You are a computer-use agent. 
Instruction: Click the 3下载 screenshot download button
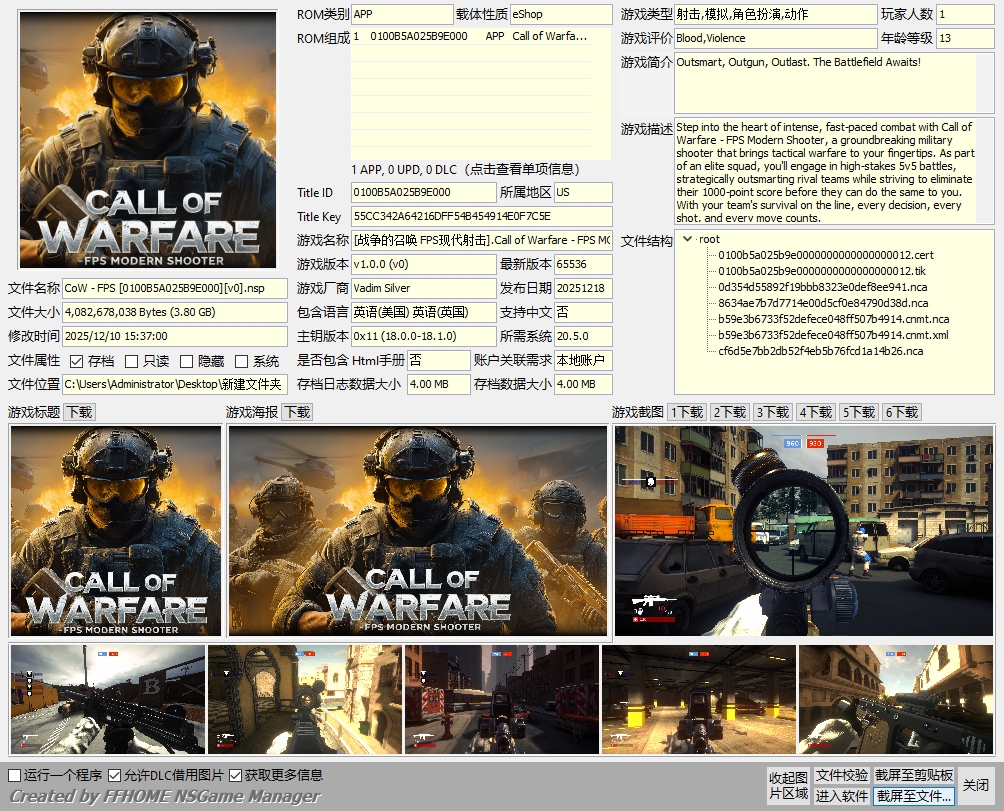tap(773, 412)
